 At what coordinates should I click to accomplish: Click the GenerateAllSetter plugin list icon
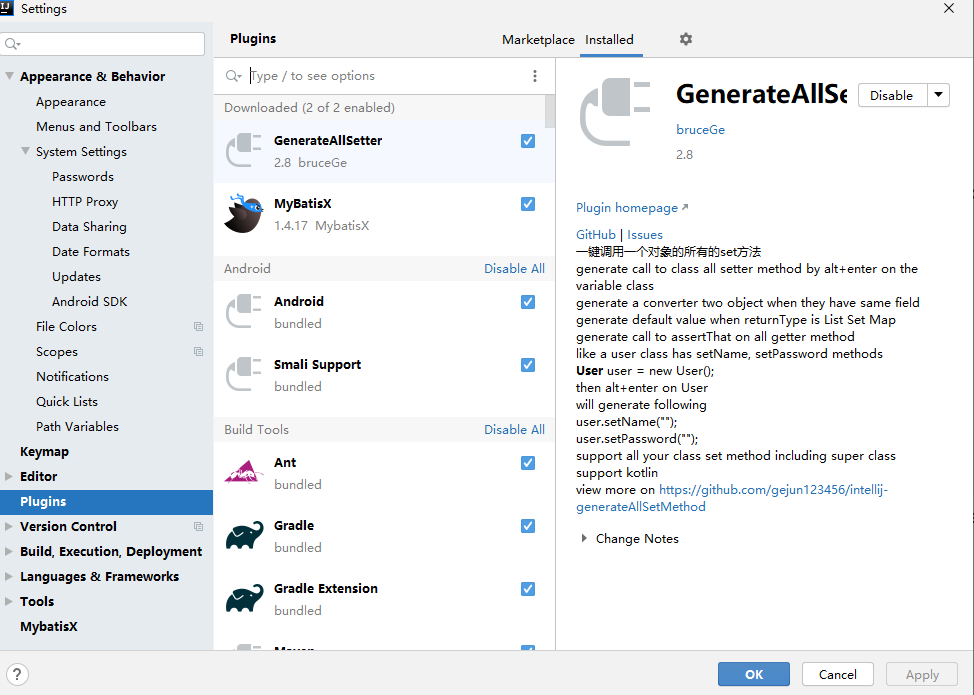click(x=244, y=150)
